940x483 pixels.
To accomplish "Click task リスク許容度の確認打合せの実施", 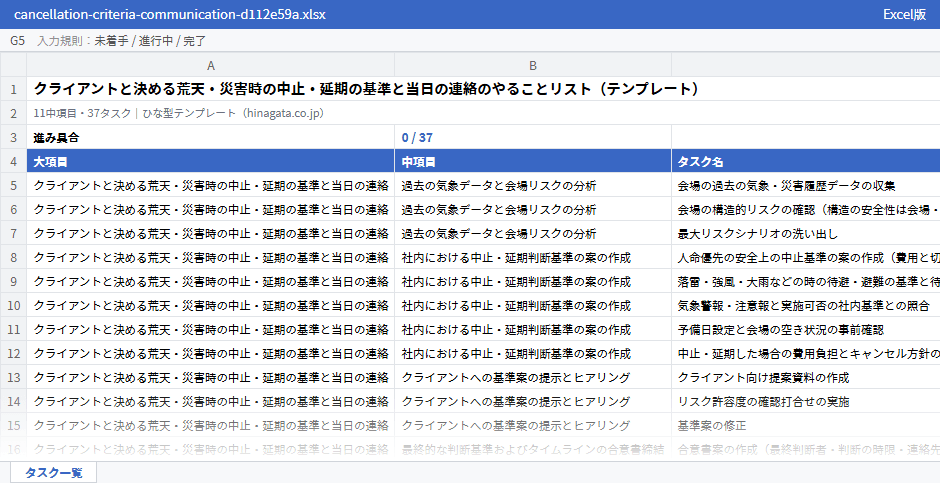I will (806, 401).
